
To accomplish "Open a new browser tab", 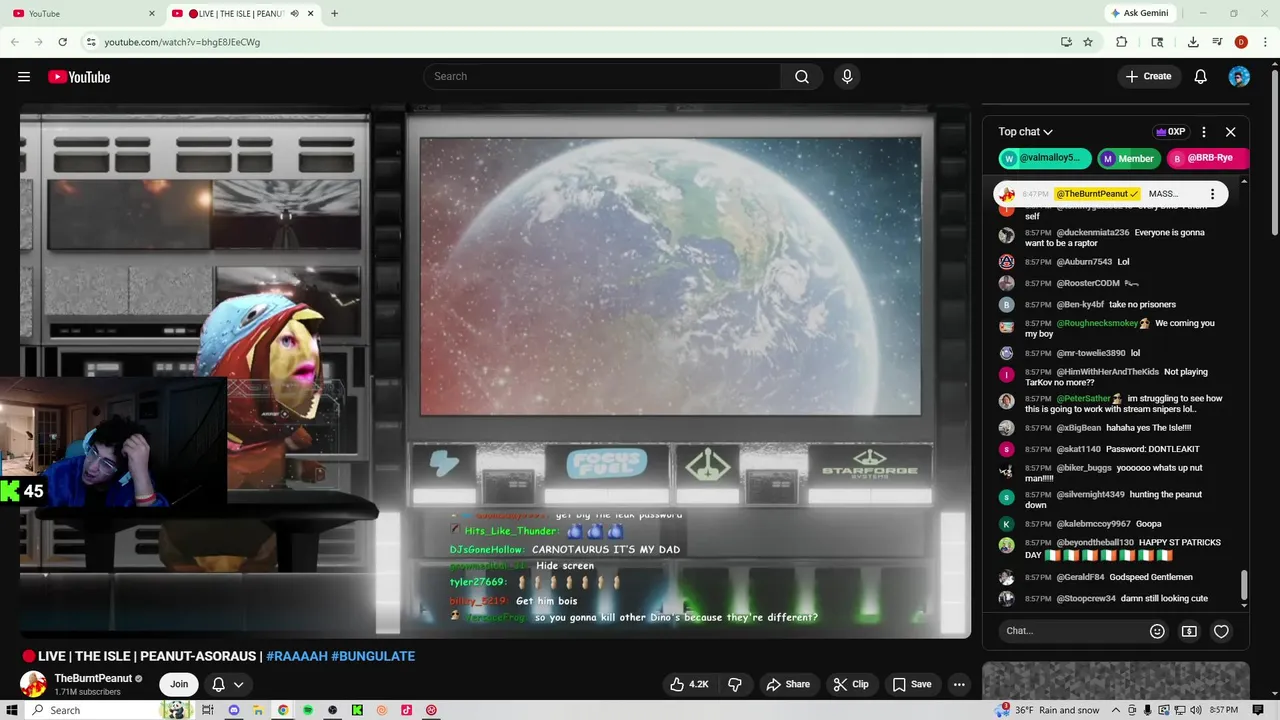I will (334, 13).
